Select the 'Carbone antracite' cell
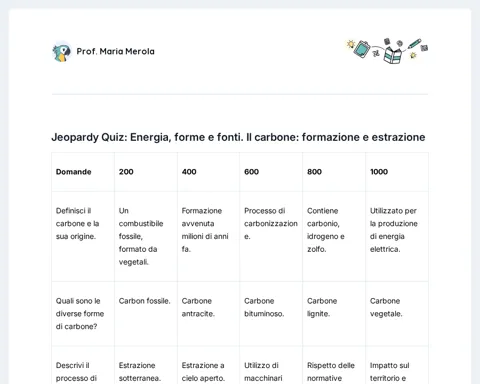This screenshot has width=480, height=384. [208, 314]
